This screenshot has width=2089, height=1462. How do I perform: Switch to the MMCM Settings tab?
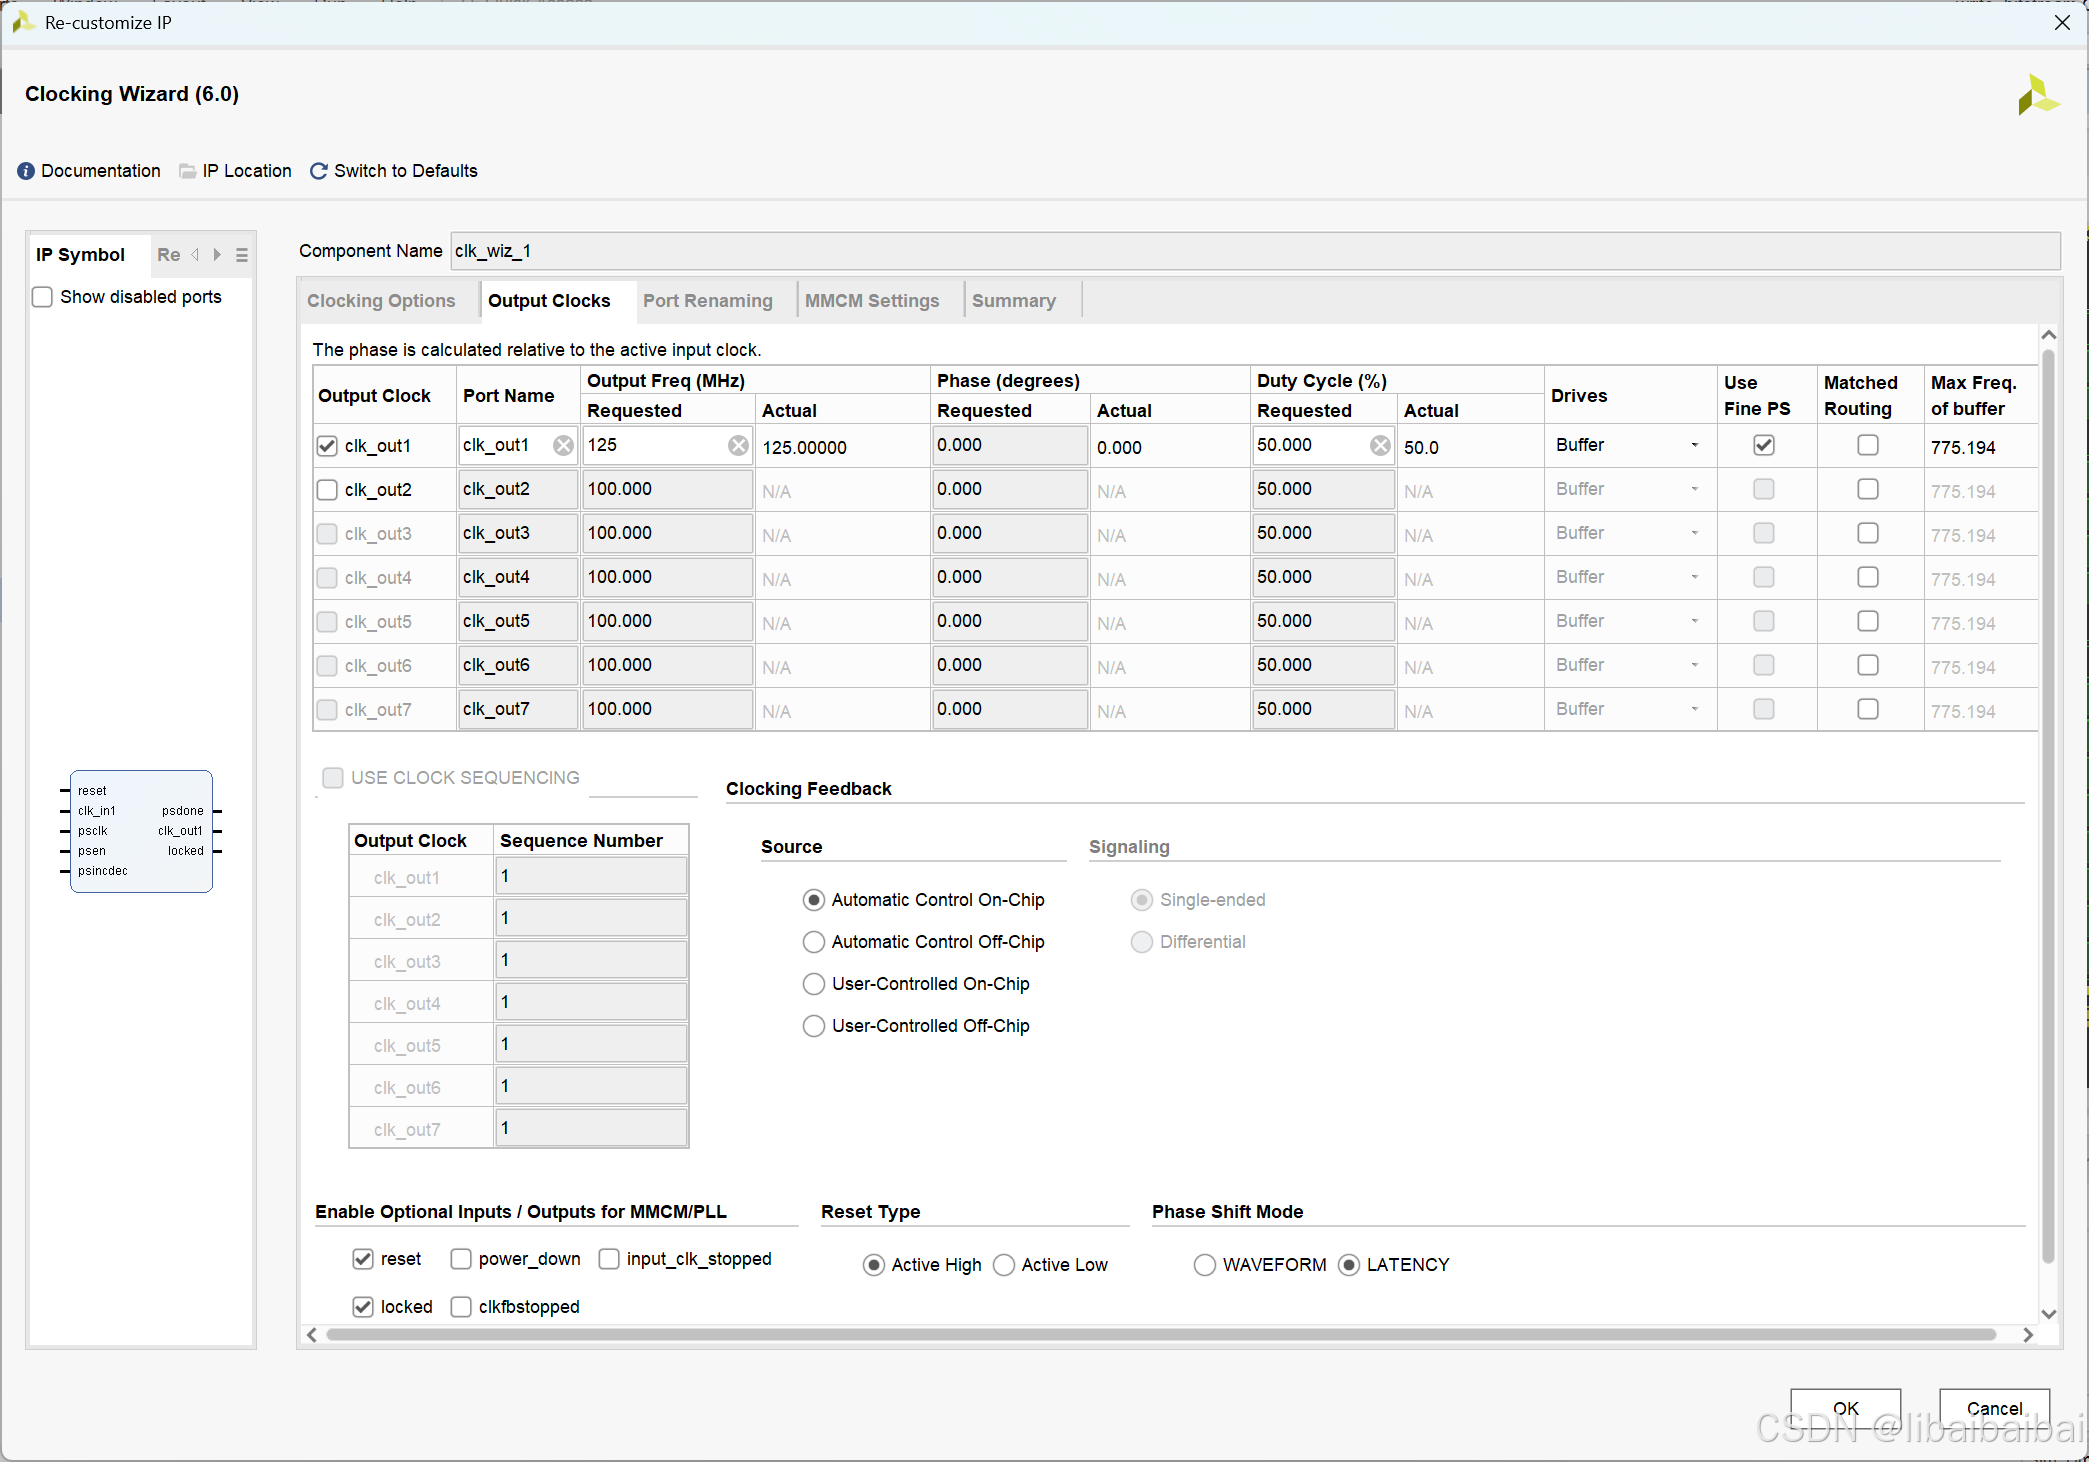click(872, 301)
